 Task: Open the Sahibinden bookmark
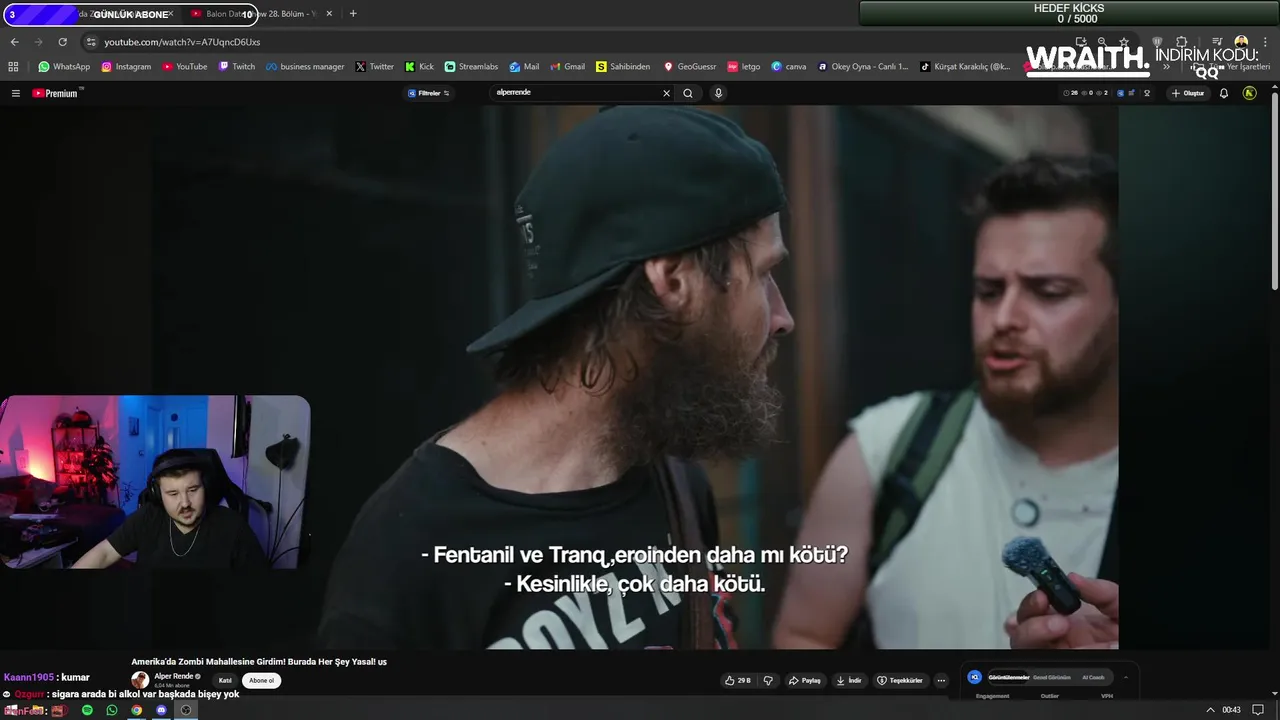pos(623,67)
